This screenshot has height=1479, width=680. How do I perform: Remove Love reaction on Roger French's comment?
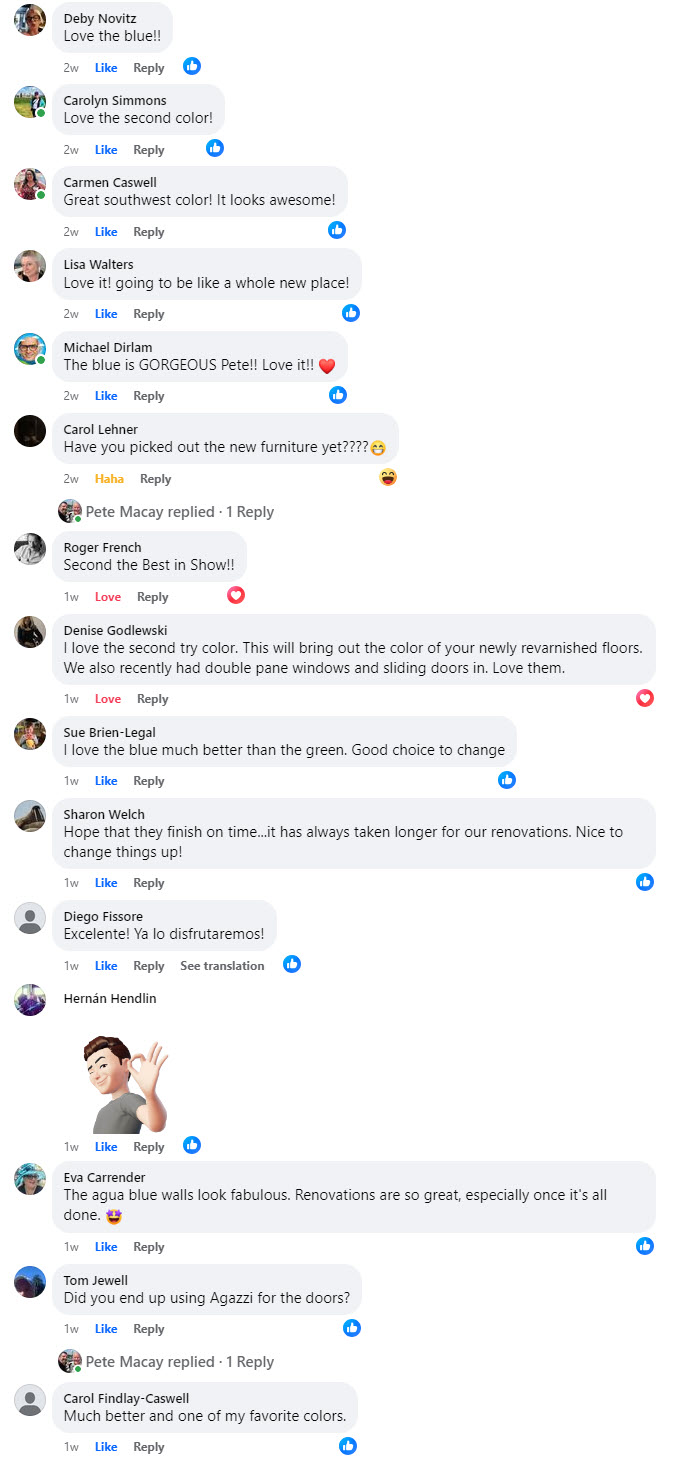(108, 597)
